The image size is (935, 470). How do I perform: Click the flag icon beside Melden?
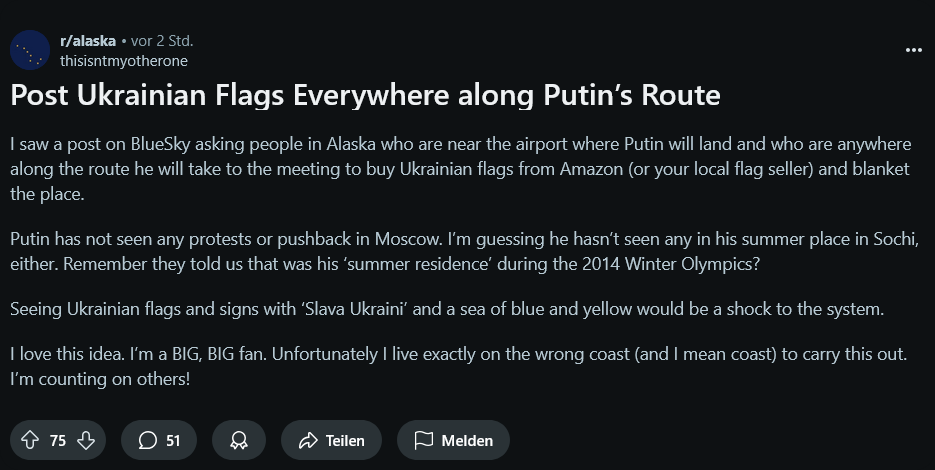[423, 440]
